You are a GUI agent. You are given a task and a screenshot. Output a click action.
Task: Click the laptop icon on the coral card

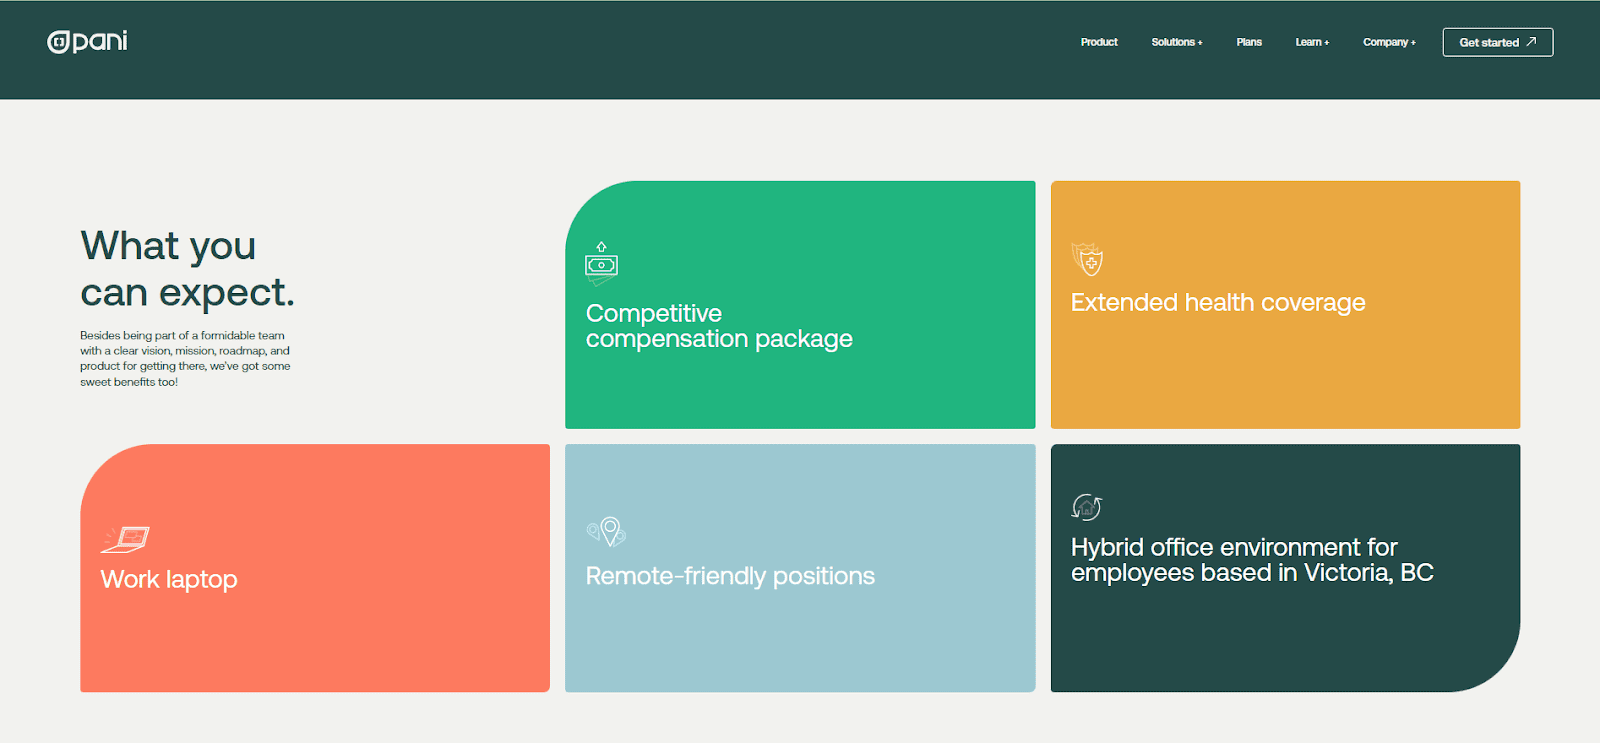pos(126,539)
